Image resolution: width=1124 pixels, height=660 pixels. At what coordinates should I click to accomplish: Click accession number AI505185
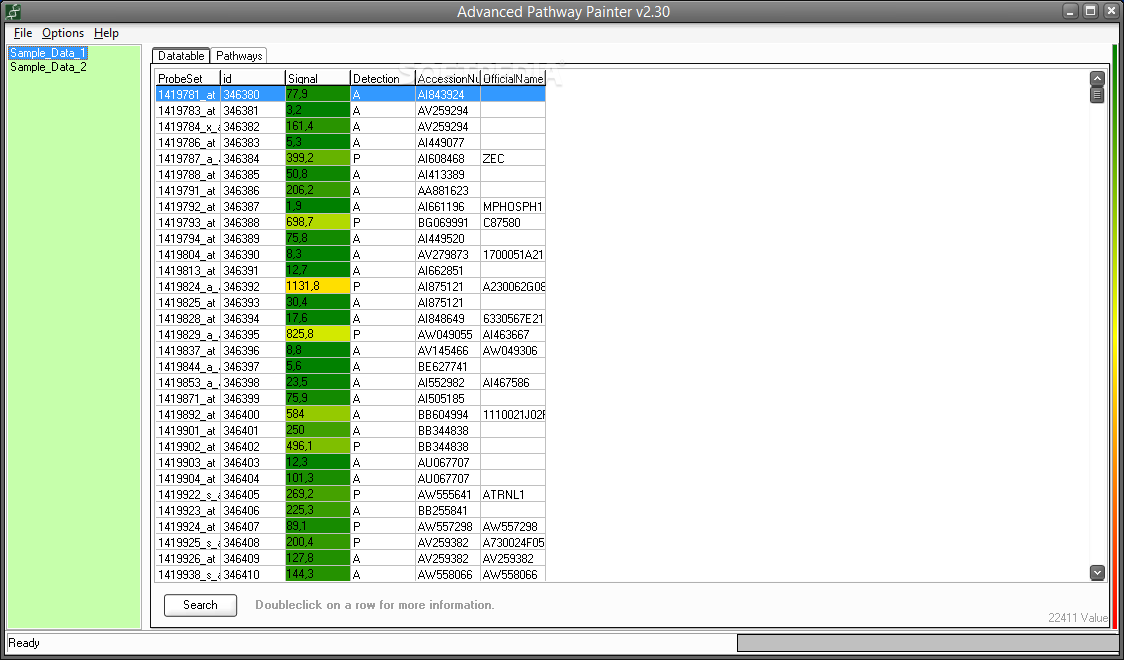(x=447, y=398)
